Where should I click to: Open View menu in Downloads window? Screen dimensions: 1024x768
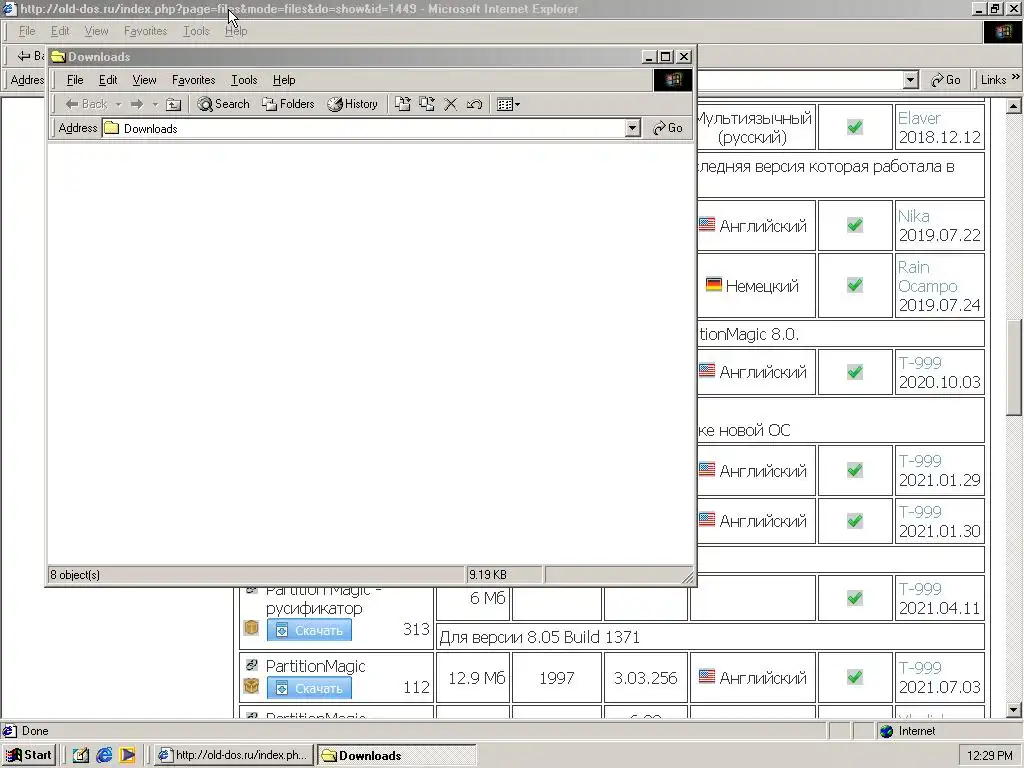144,80
